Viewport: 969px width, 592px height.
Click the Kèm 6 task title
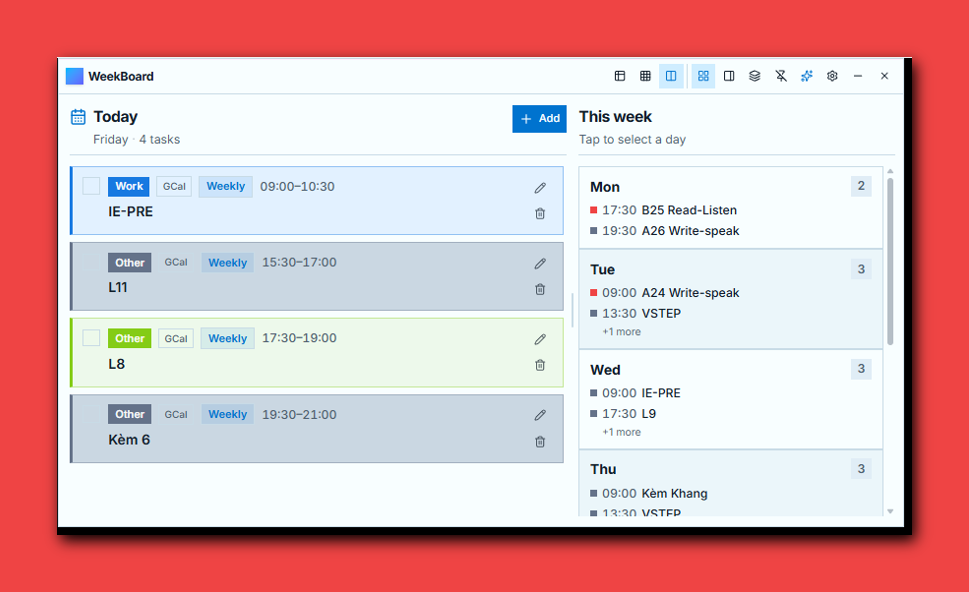[x=129, y=439]
